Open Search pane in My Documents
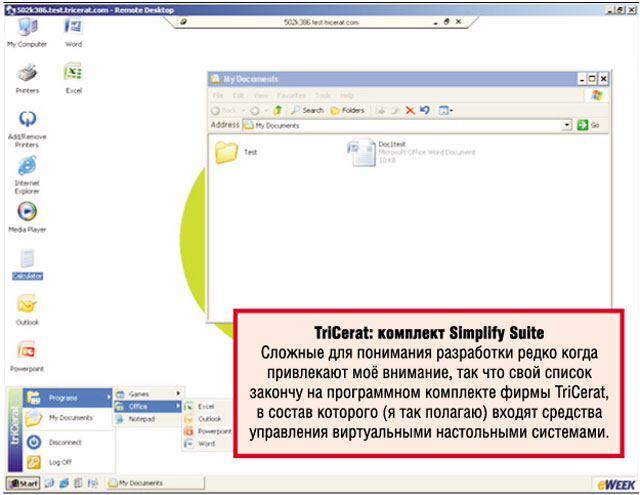640x495 pixels. pos(307,110)
